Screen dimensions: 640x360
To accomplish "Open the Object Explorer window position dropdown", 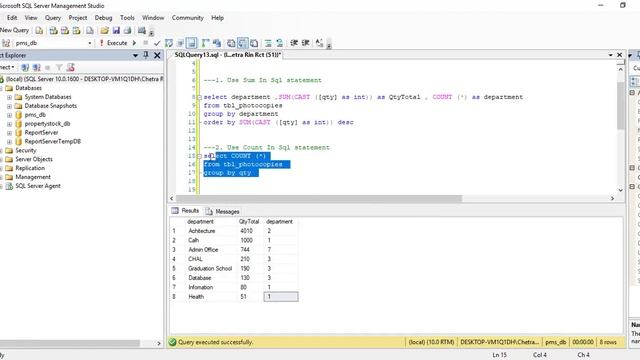I will (135, 56).
